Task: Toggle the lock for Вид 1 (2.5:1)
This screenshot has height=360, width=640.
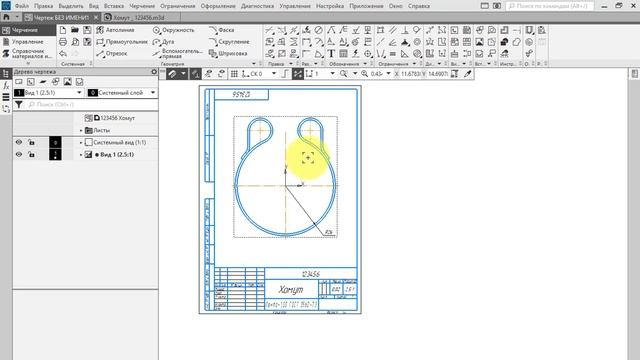Action: (31, 155)
